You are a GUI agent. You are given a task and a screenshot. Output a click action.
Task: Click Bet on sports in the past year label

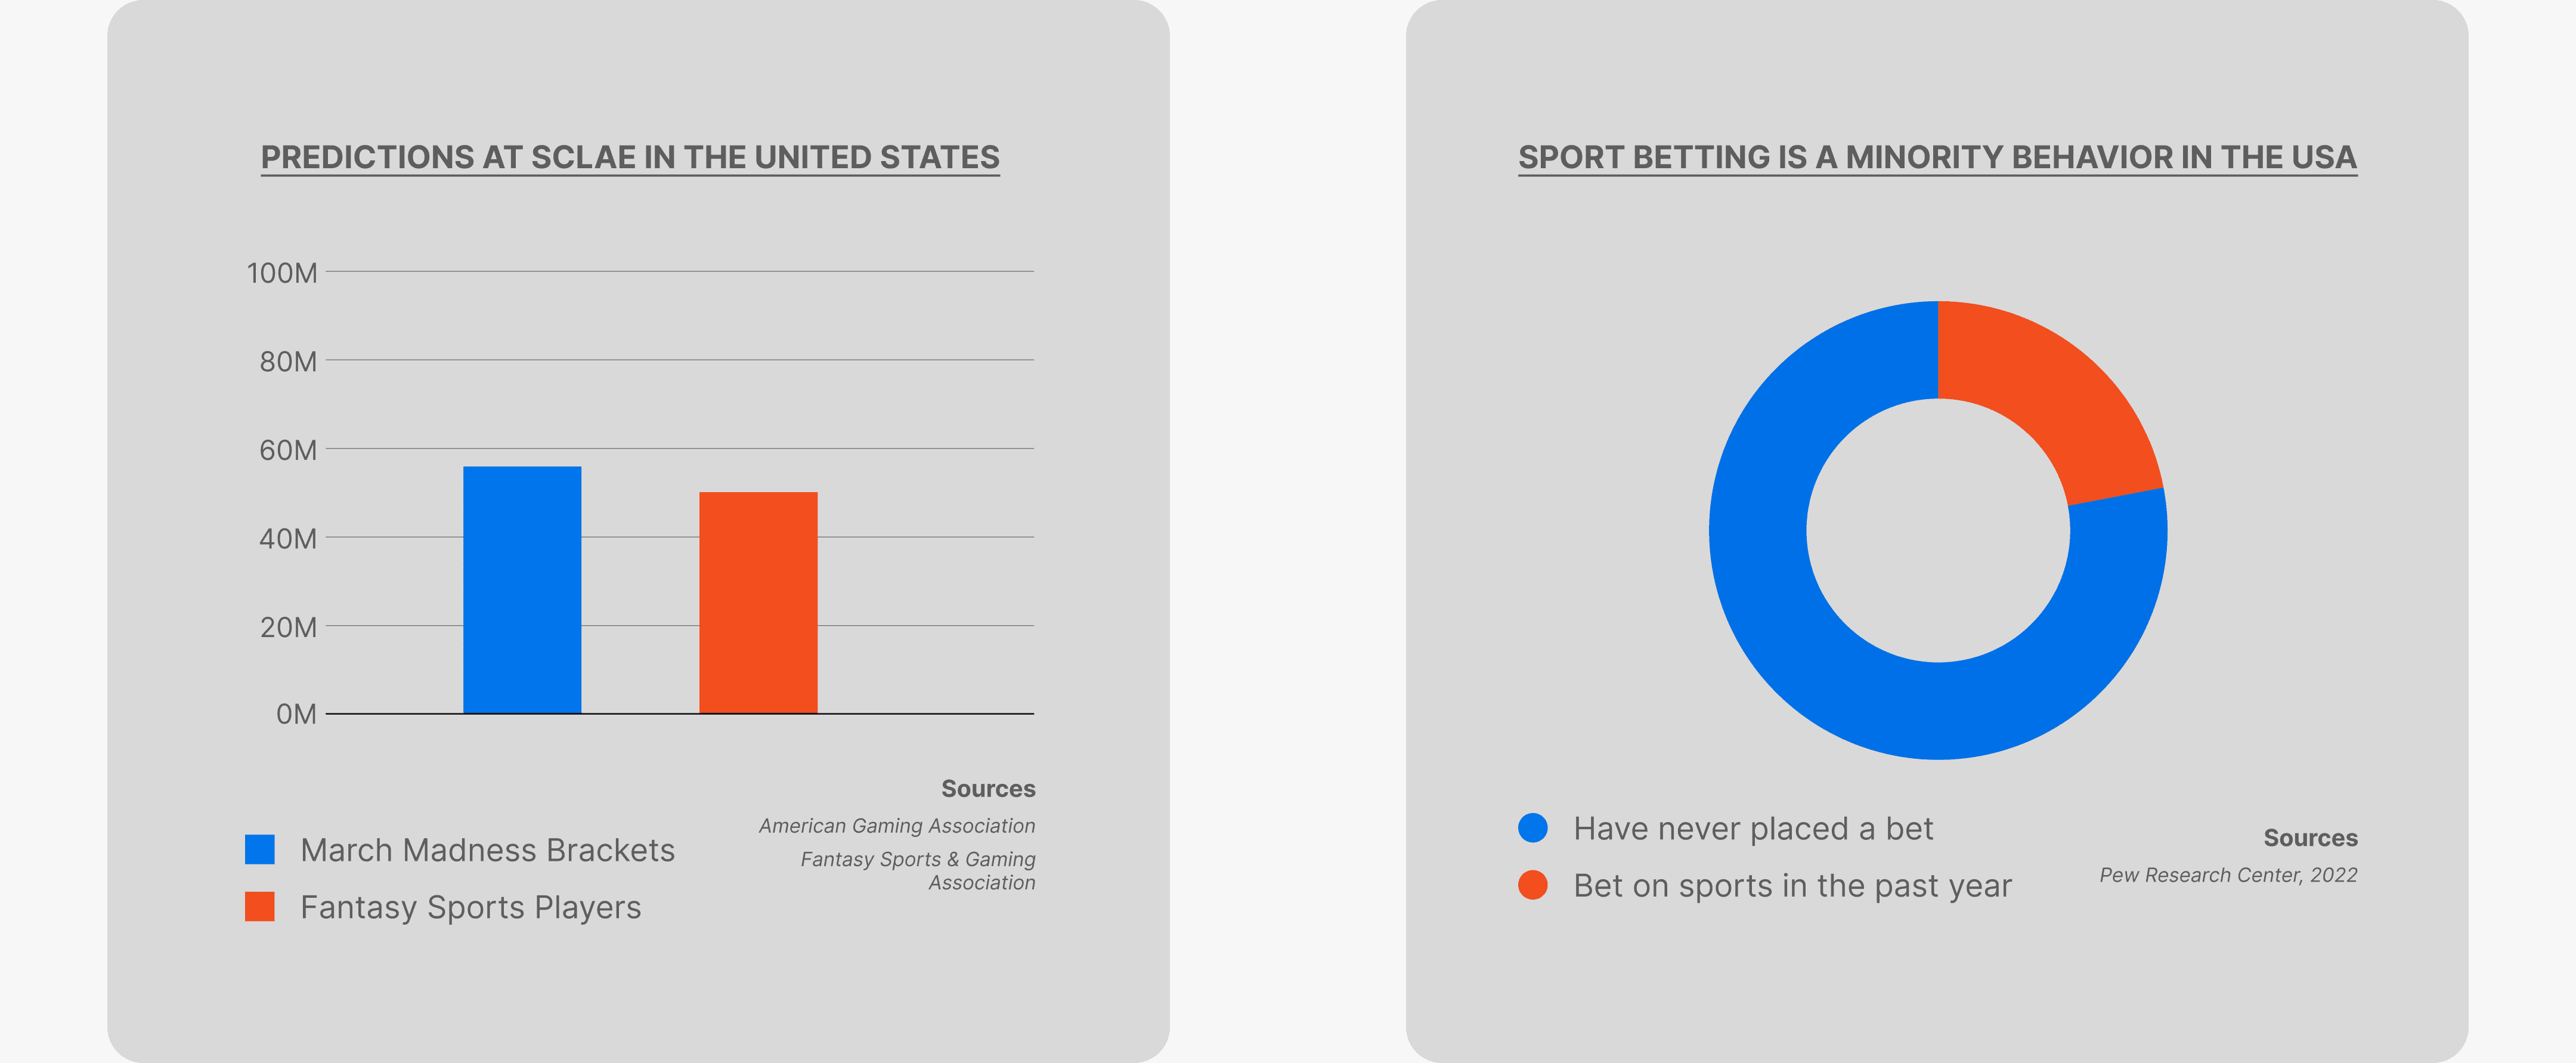[x=1792, y=885]
